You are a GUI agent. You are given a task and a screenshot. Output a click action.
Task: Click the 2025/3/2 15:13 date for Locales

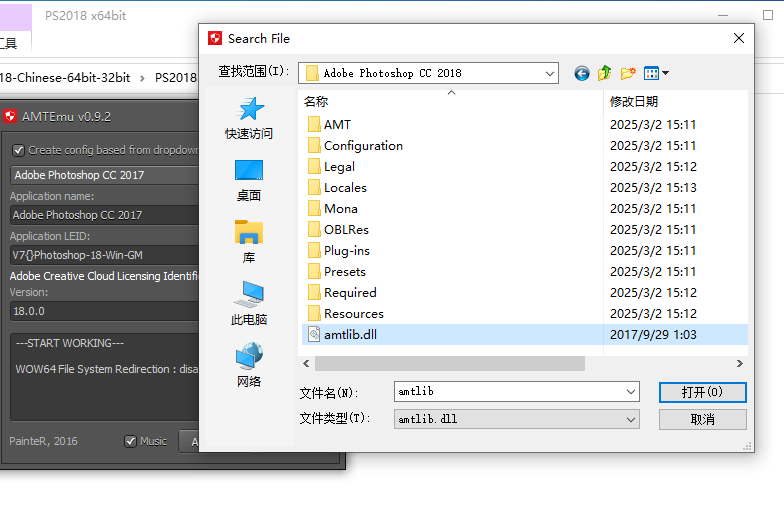point(653,188)
